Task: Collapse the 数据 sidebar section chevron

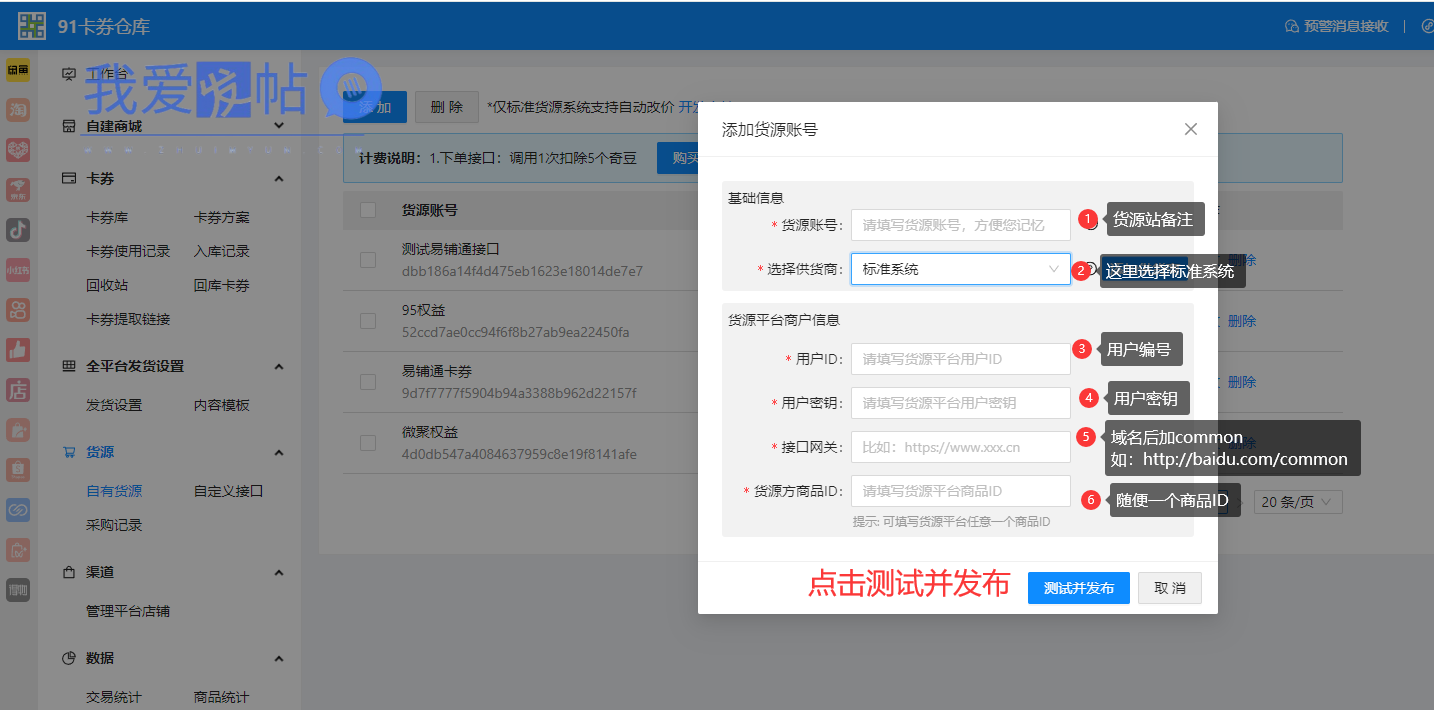Action: [279, 658]
